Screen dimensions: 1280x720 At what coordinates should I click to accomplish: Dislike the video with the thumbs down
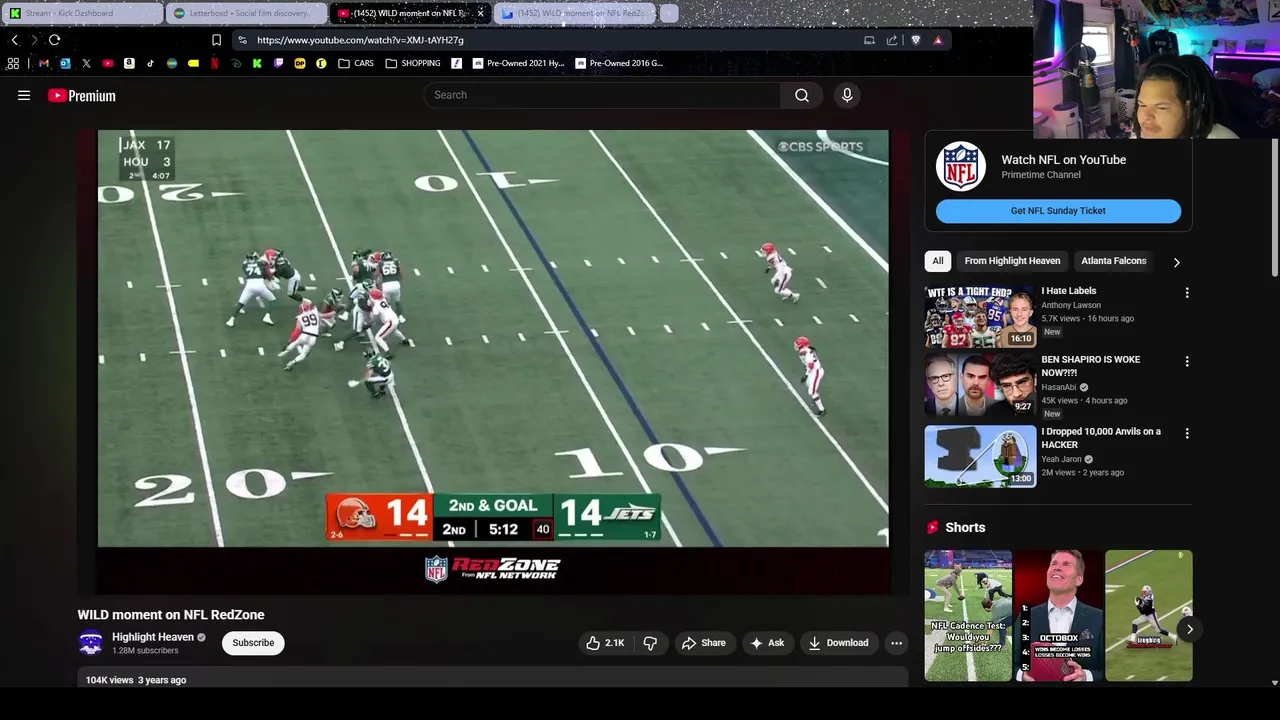tap(650, 643)
